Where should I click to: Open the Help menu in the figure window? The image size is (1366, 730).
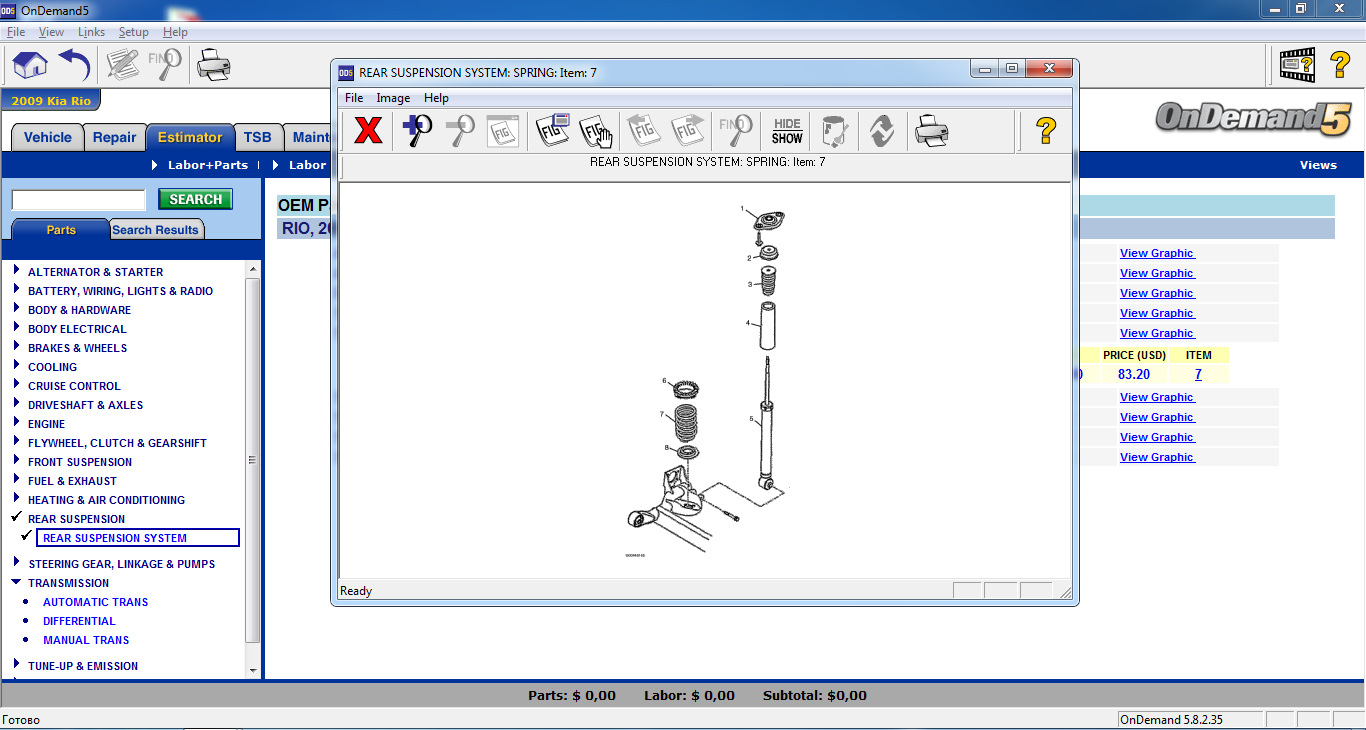[x=436, y=98]
